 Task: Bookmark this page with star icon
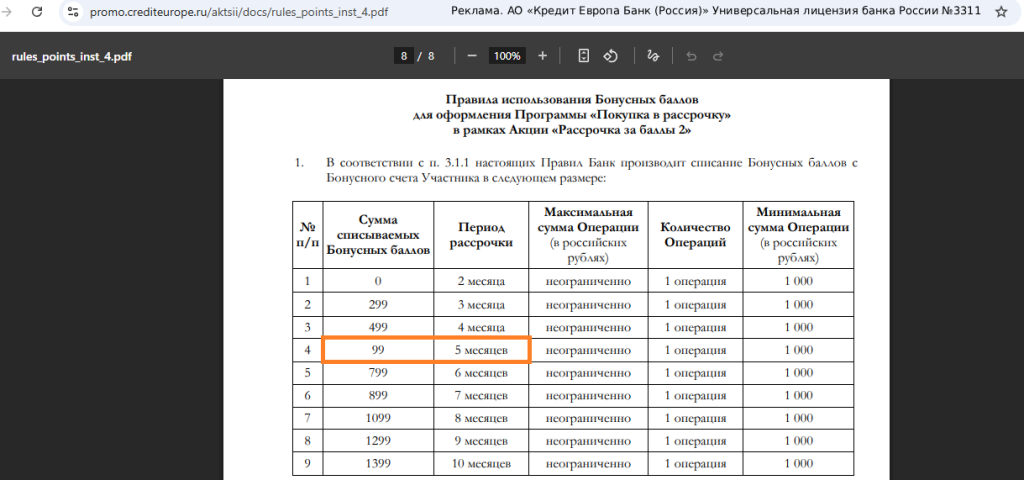[1001, 11]
